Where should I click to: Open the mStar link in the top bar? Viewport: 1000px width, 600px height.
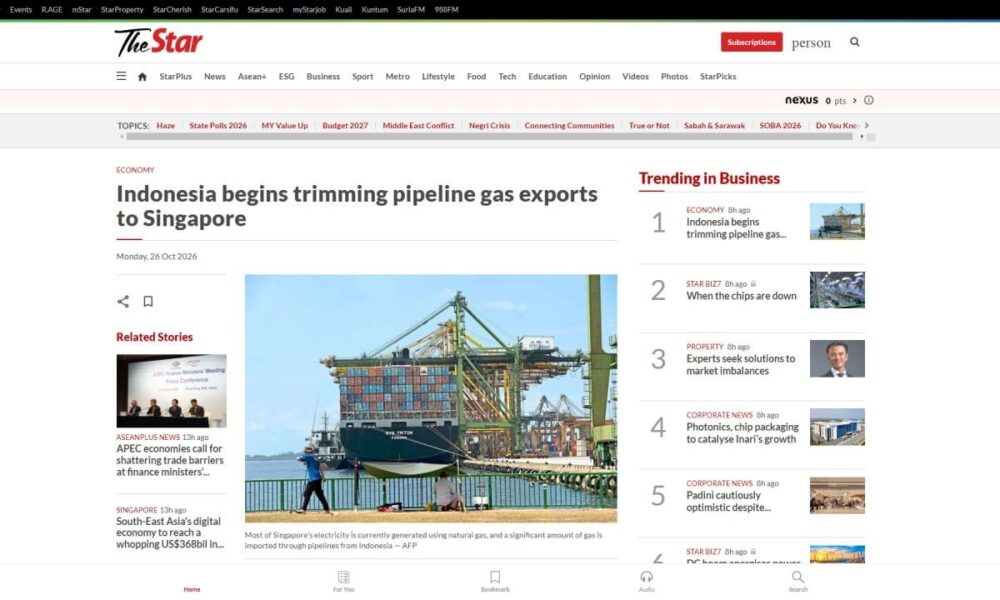tap(82, 10)
